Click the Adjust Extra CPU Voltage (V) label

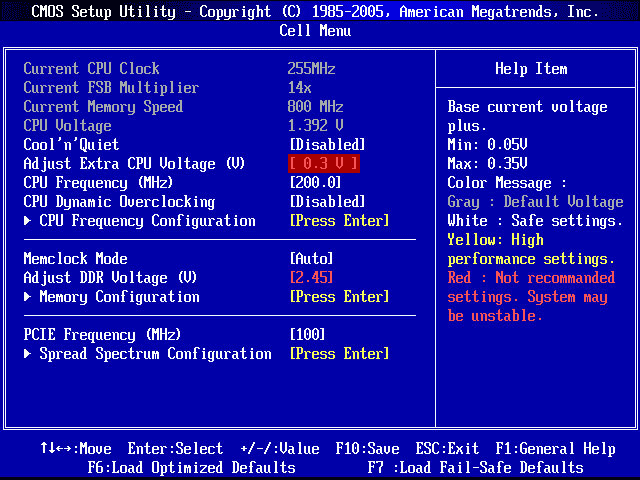(x=134, y=164)
